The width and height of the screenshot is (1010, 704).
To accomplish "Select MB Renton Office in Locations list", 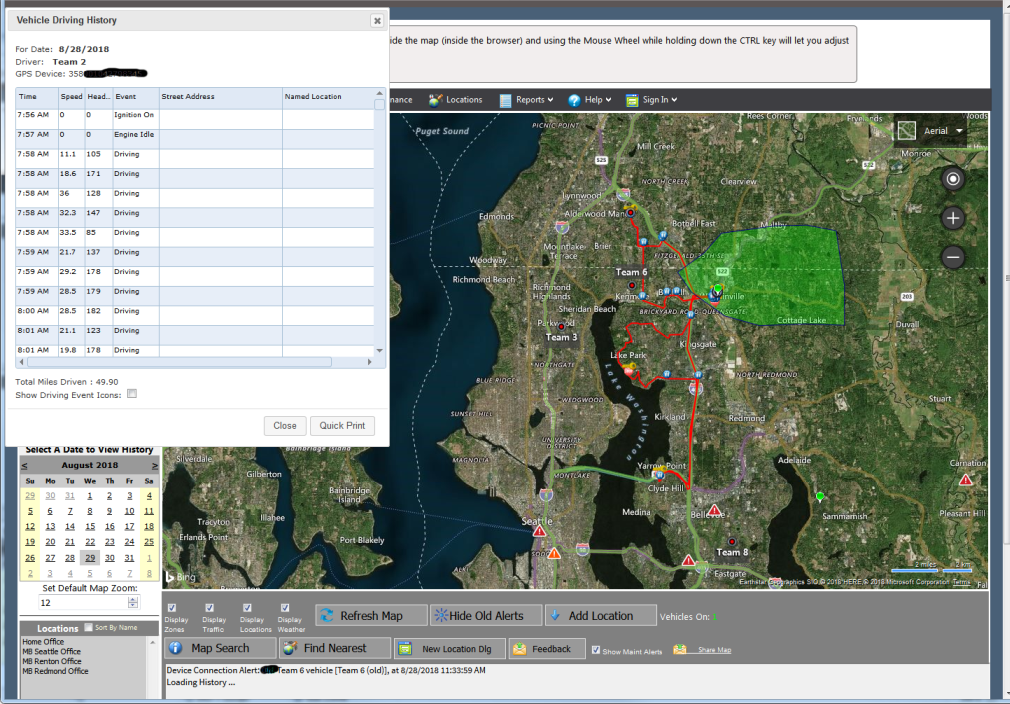I will [52, 661].
